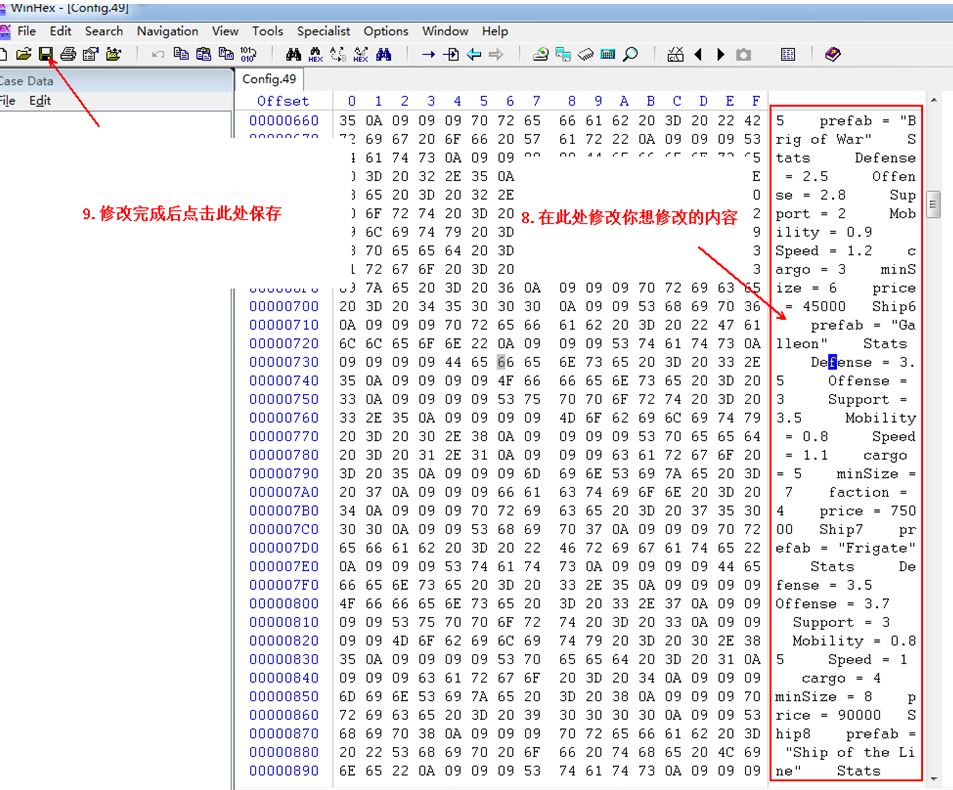Click the Open file folder icon
Image resolution: width=953 pixels, height=790 pixels.
click(x=24, y=54)
